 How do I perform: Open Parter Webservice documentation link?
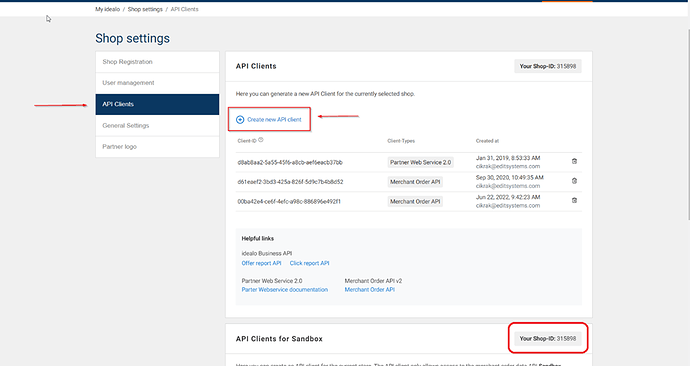(285, 289)
